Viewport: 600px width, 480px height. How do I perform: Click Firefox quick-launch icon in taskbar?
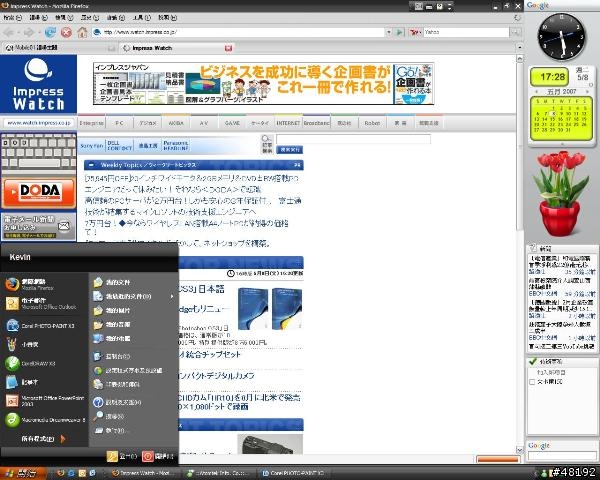(60, 473)
